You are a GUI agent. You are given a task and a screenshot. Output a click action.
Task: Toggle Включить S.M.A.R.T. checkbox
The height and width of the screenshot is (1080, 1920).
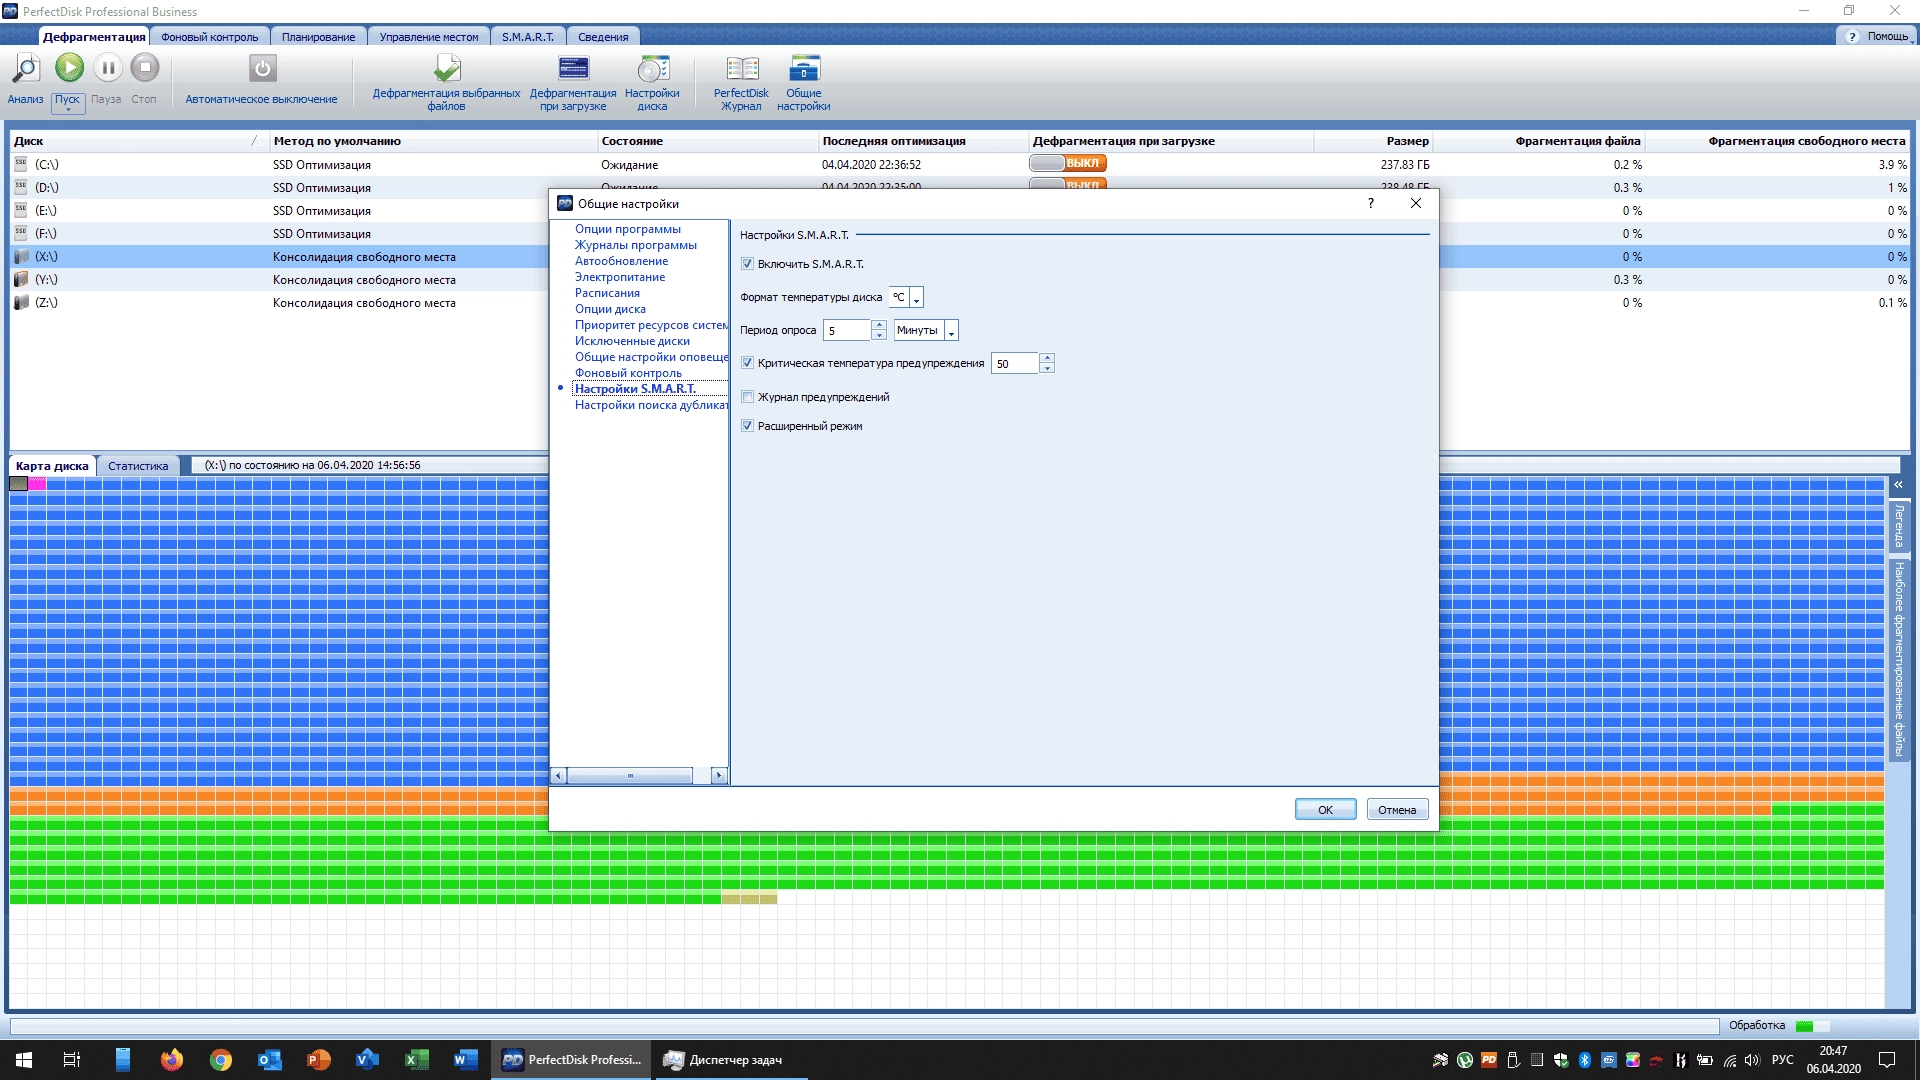pyautogui.click(x=747, y=264)
